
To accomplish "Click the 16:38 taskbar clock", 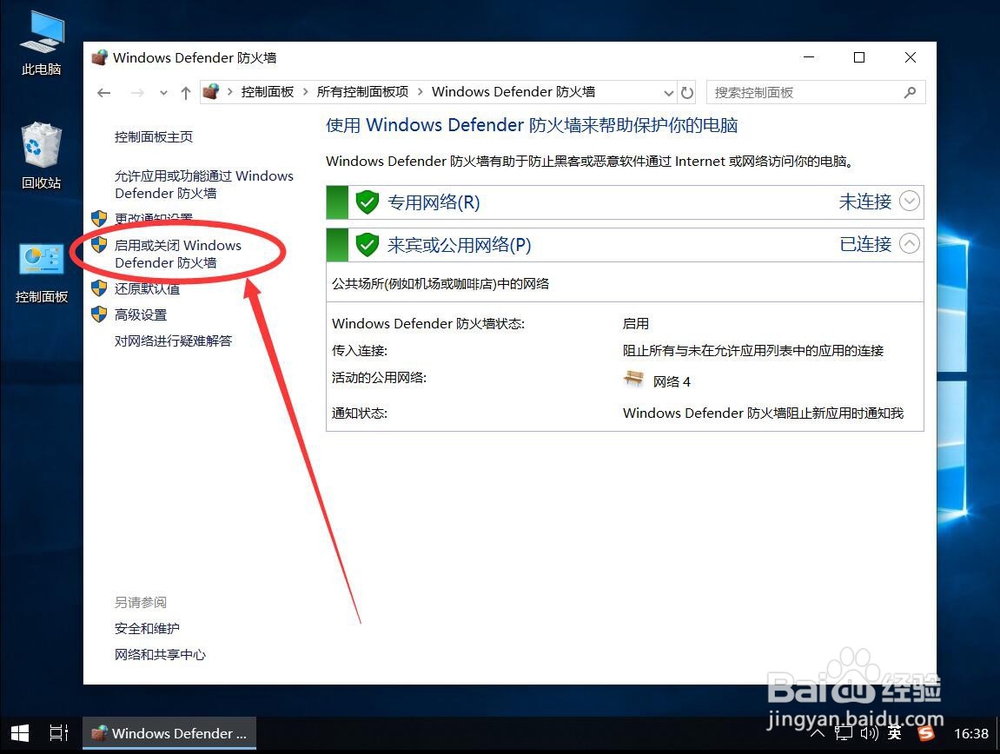I will (x=971, y=734).
